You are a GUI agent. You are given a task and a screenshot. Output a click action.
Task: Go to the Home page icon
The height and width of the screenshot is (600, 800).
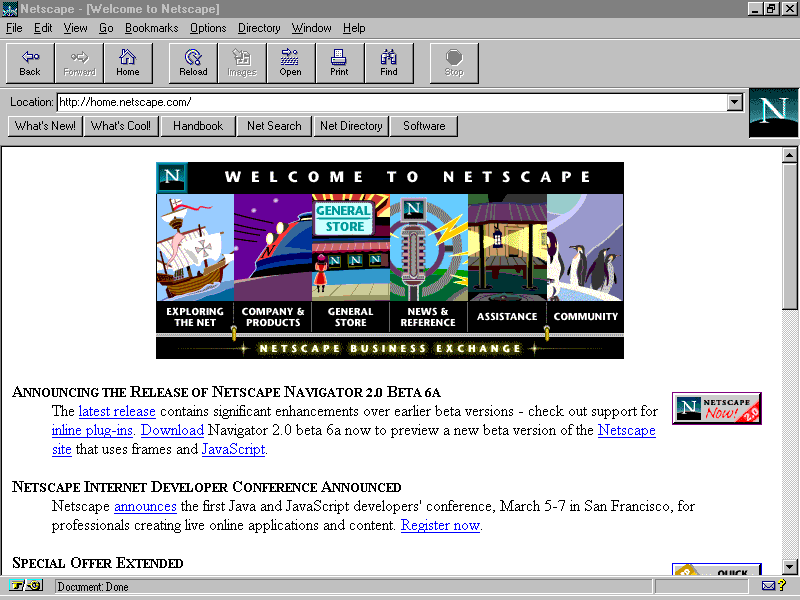[128, 63]
